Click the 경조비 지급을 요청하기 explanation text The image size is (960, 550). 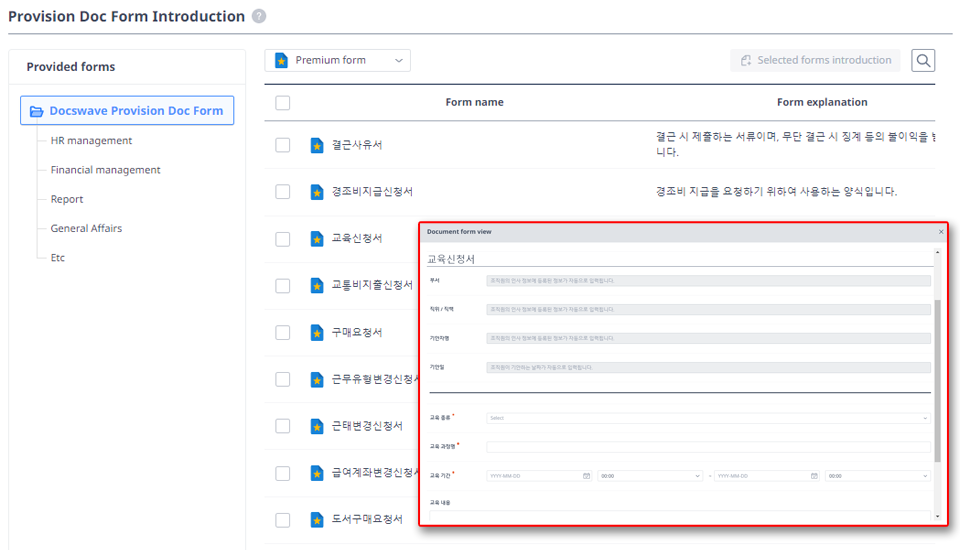(x=776, y=192)
